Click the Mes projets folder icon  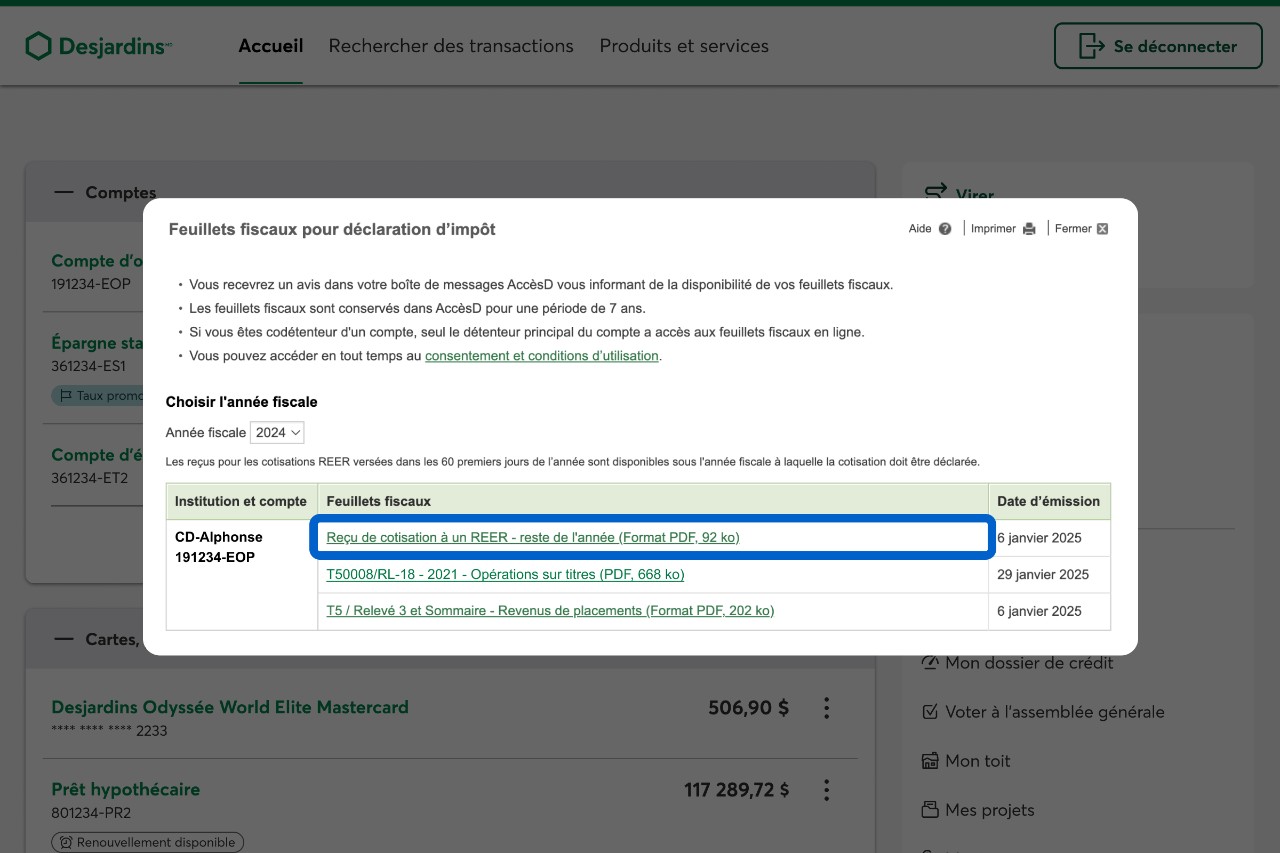tap(930, 810)
